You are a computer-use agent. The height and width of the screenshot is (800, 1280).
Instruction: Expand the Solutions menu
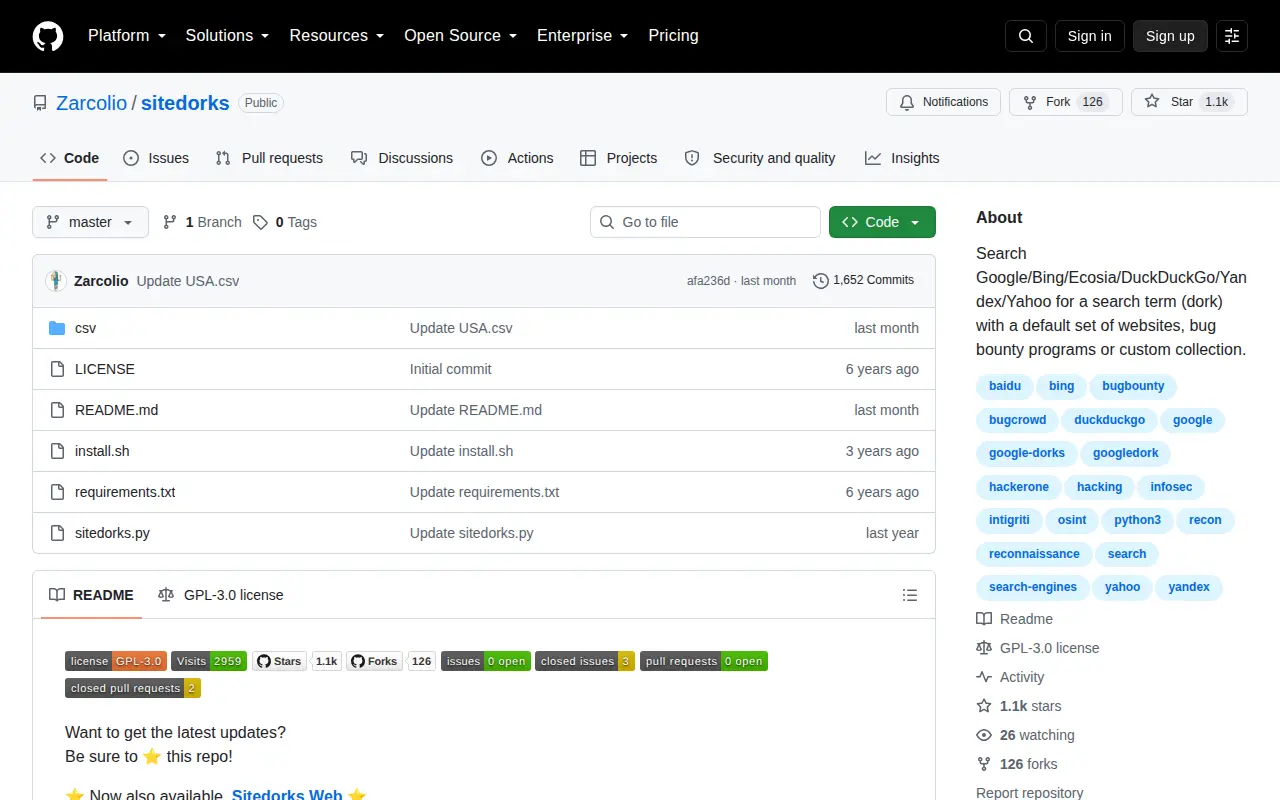[x=227, y=36]
